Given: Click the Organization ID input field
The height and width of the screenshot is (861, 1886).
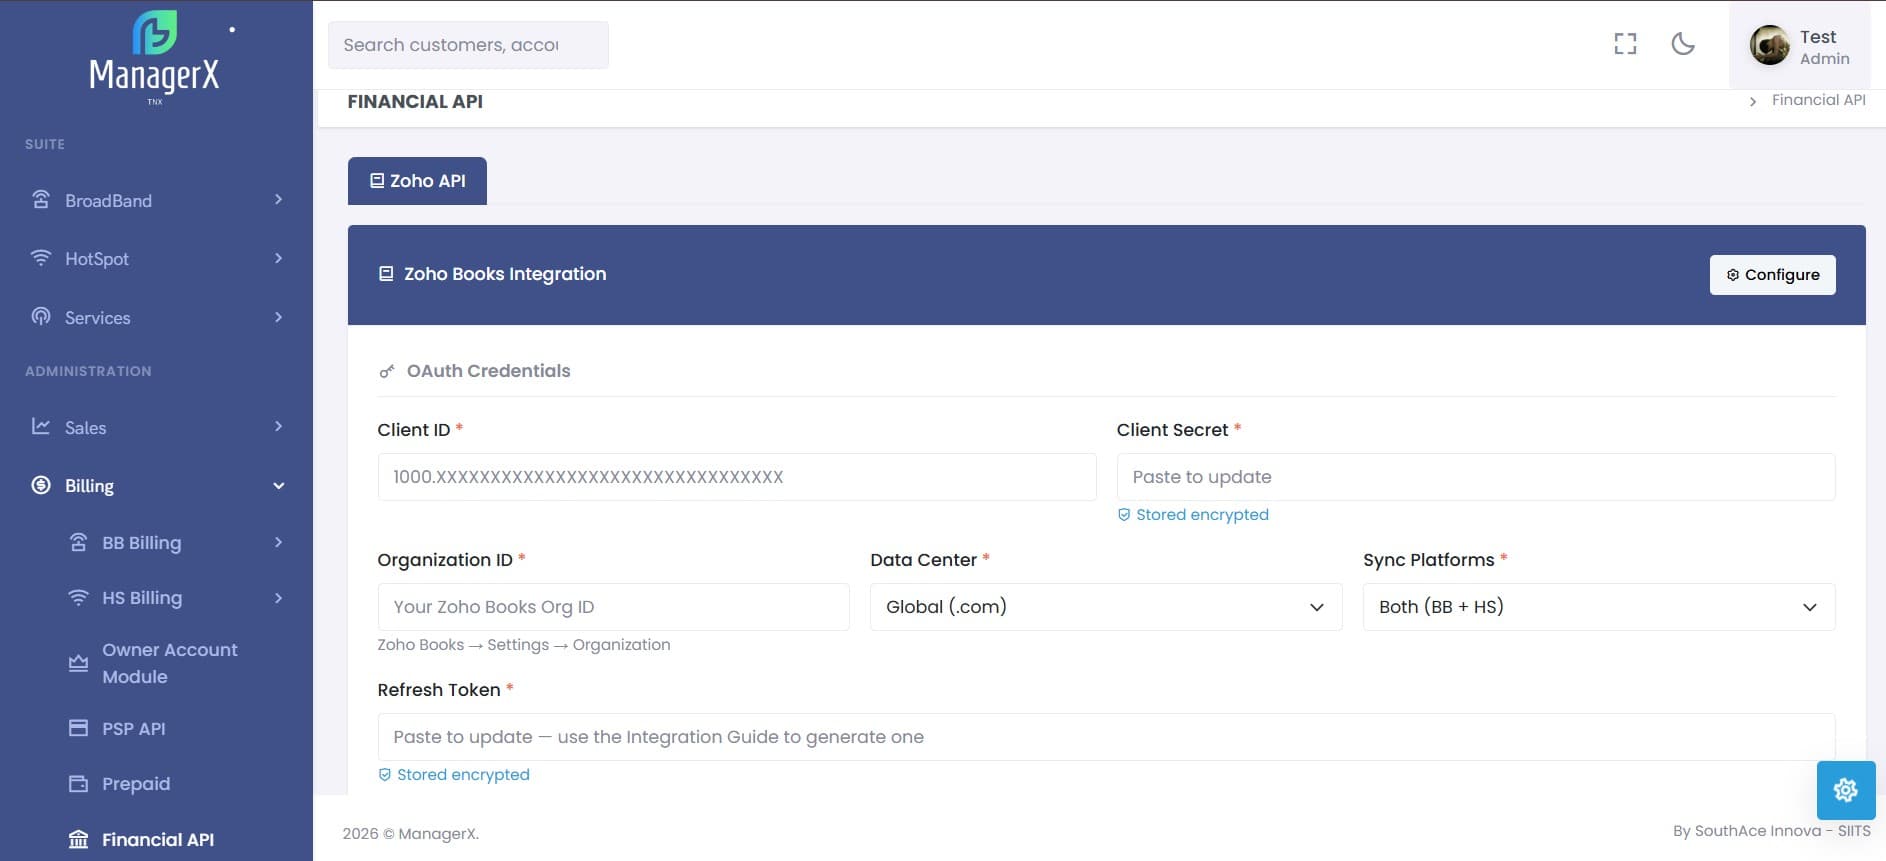Looking at the screenshot, I should tap(614, 607).
